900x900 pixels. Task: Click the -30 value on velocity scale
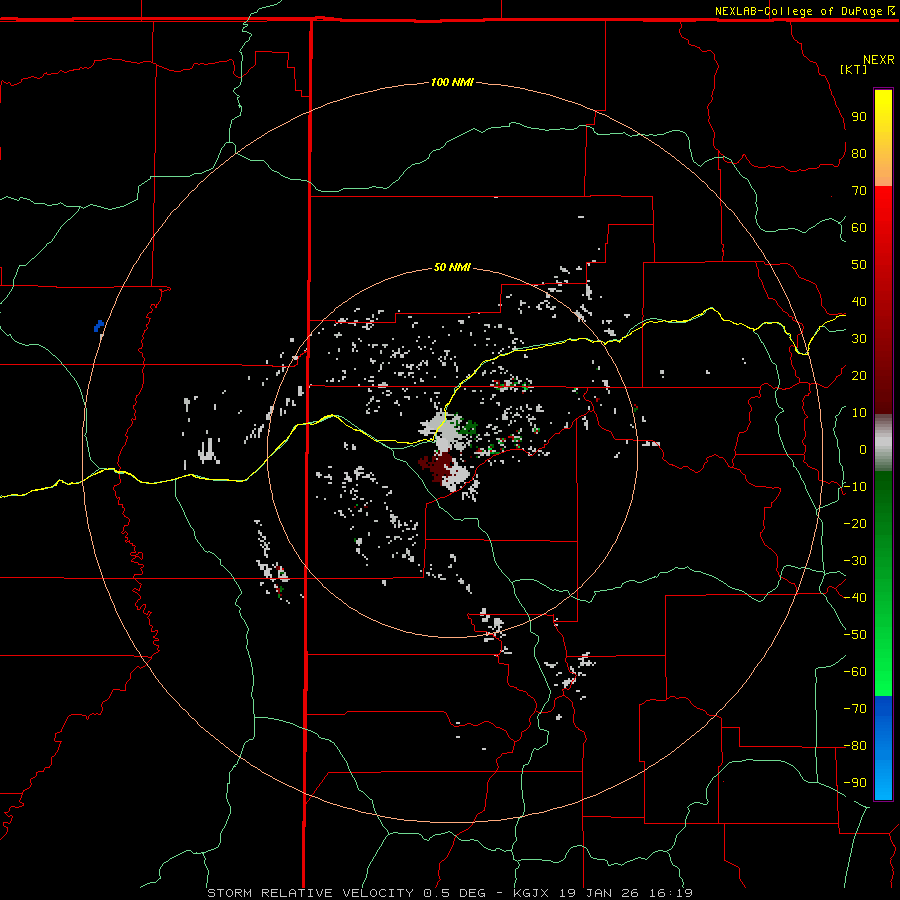pos(855,561)
